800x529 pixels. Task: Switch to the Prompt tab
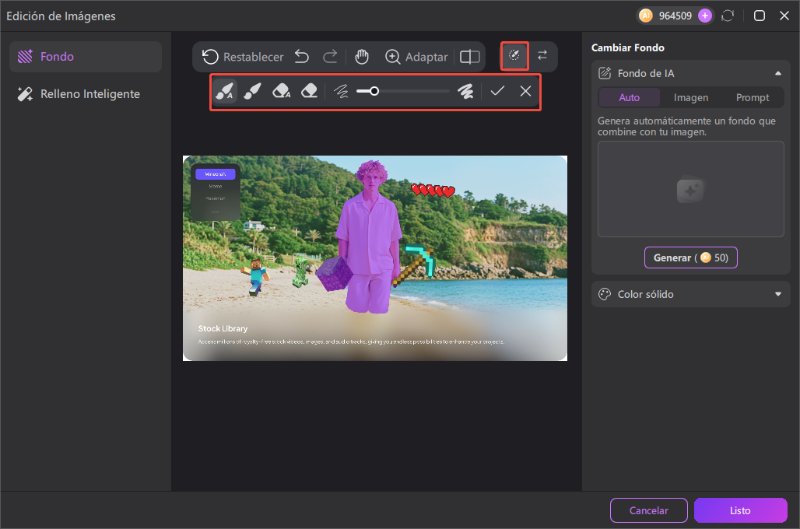[x=753, y=97]
